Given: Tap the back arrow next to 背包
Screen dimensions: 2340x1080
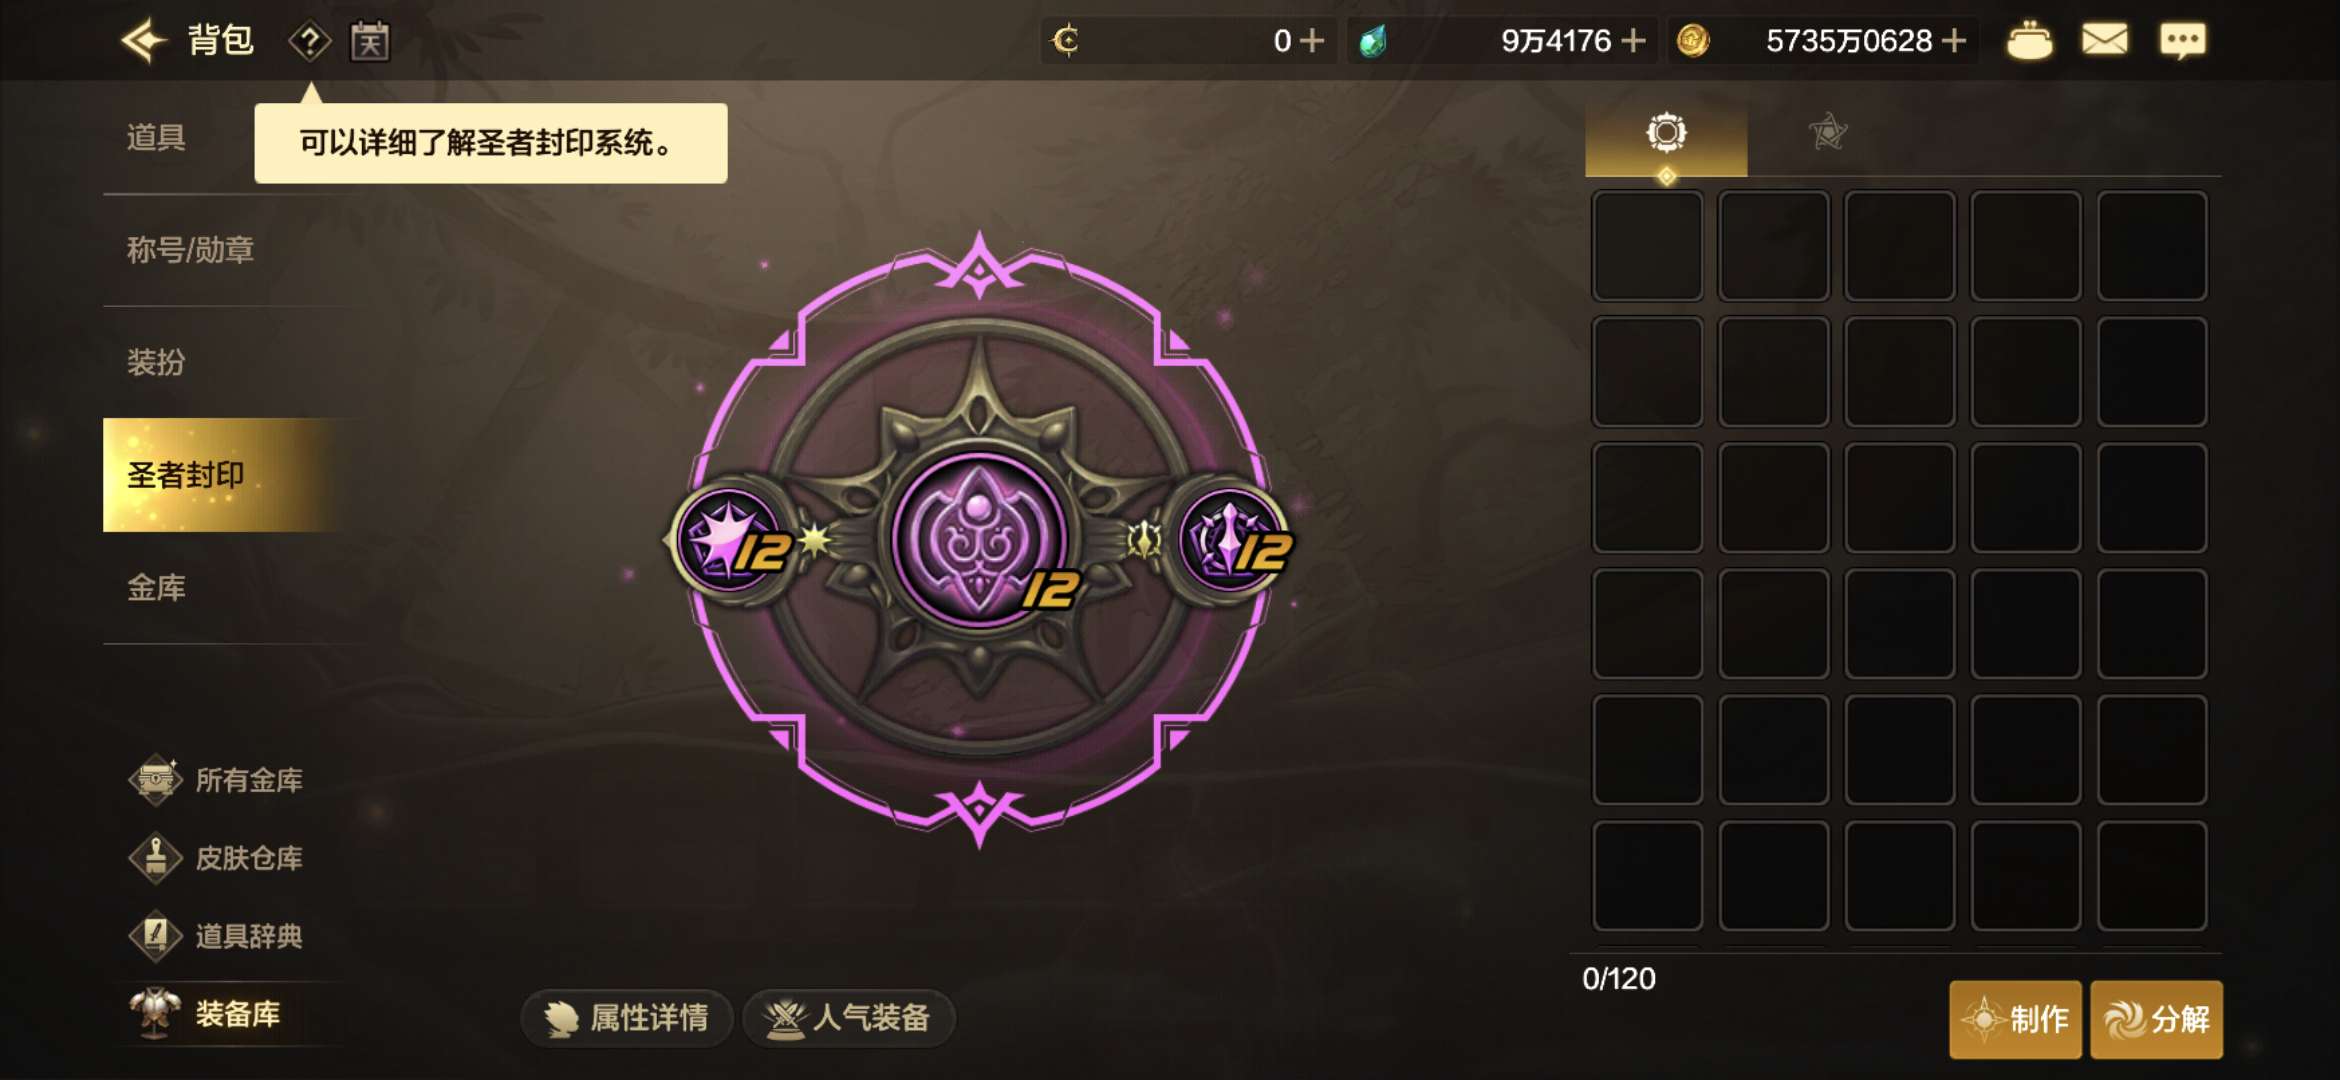Looking at the screenshot, I should (143, 41).
